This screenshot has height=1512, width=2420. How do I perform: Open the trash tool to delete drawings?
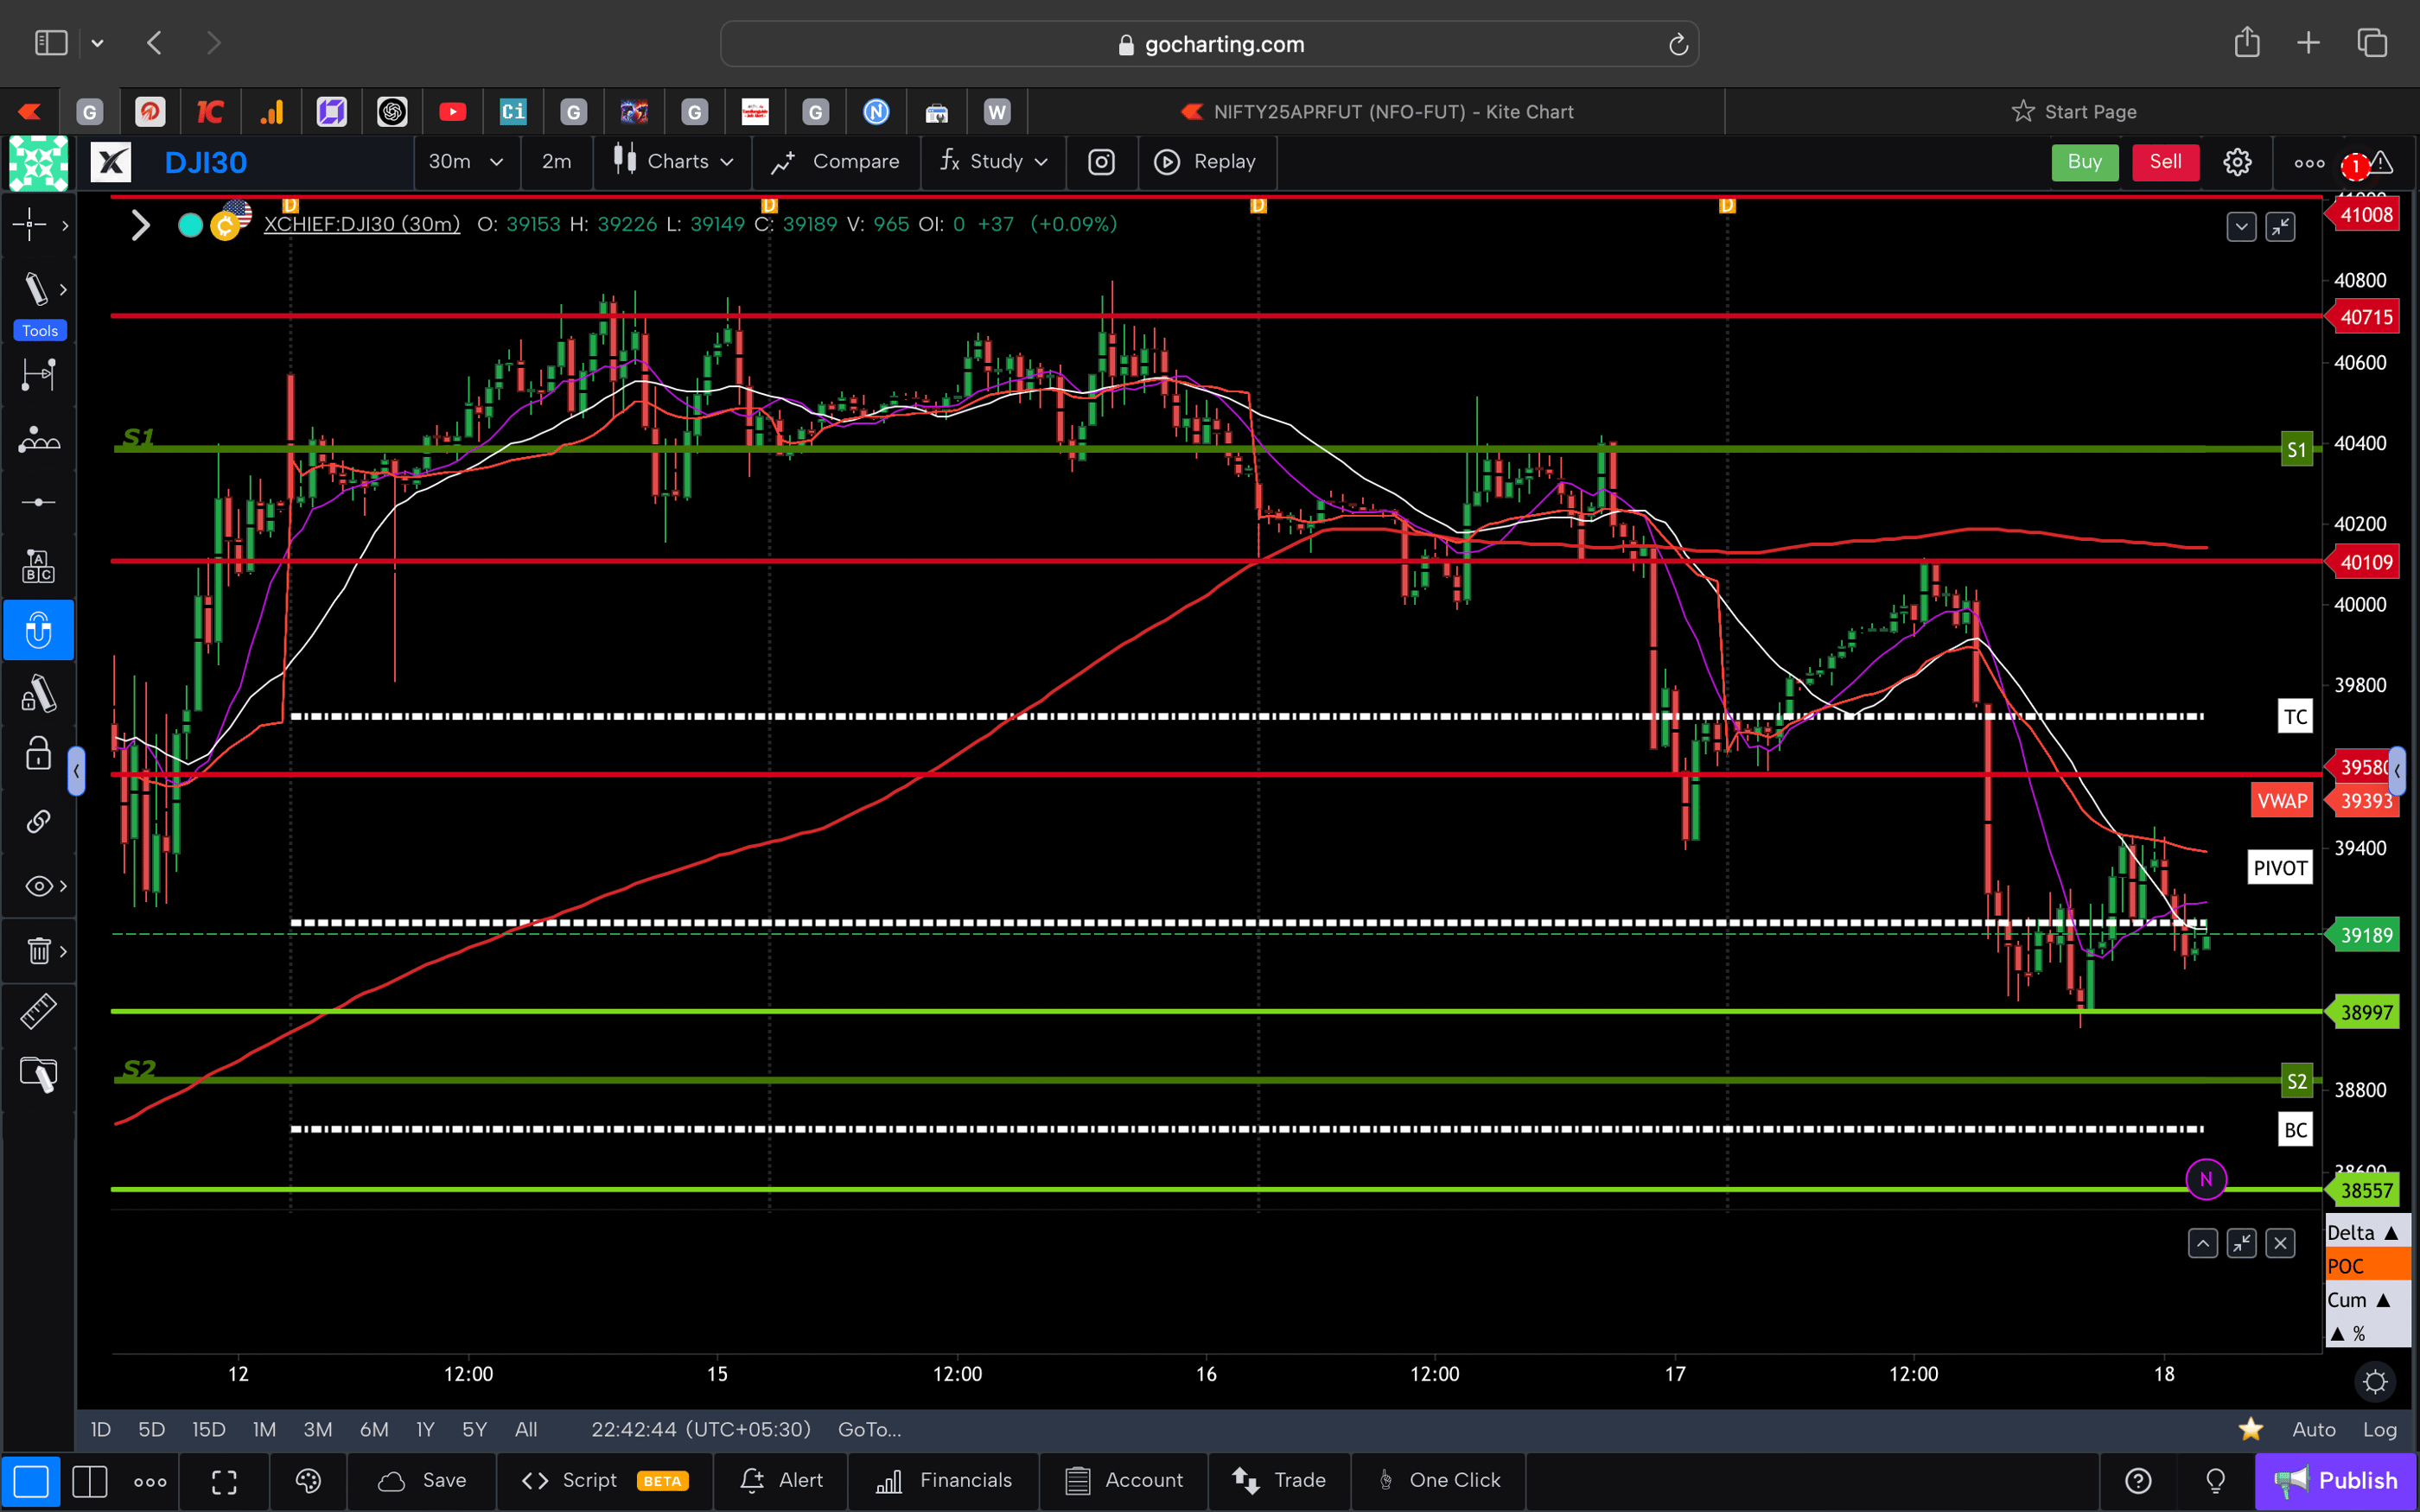coord(38,950)
